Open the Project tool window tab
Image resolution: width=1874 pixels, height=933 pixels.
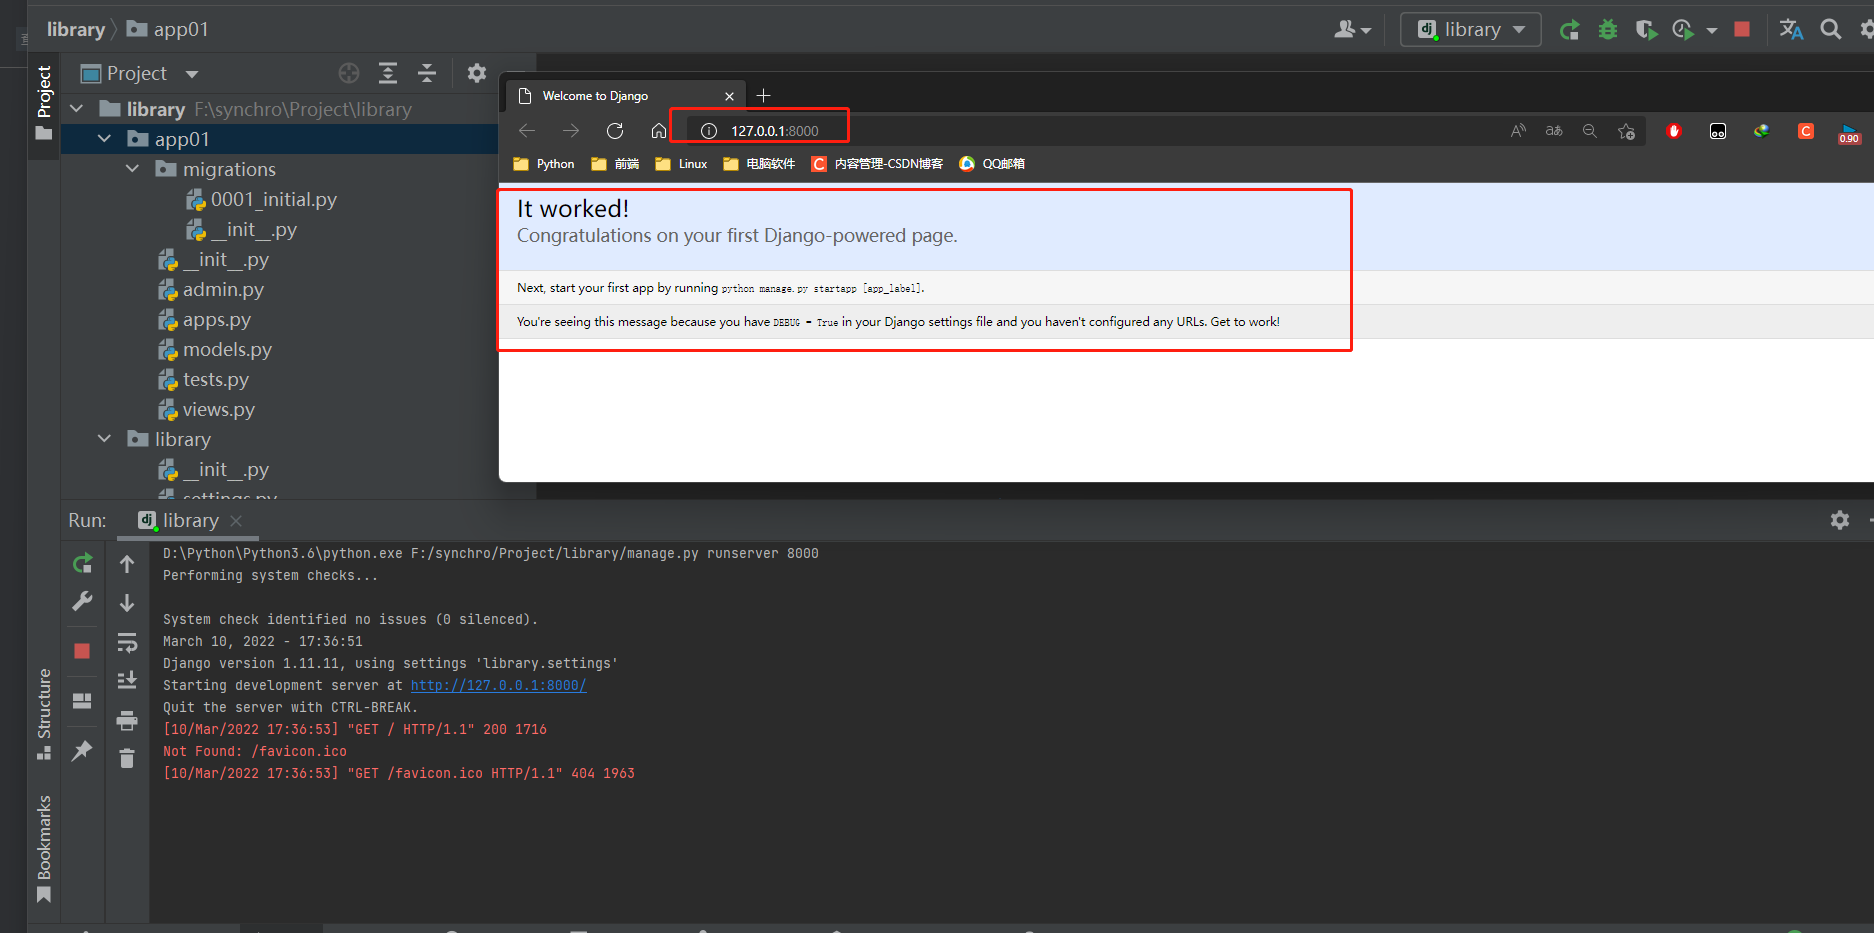[44, 103]
